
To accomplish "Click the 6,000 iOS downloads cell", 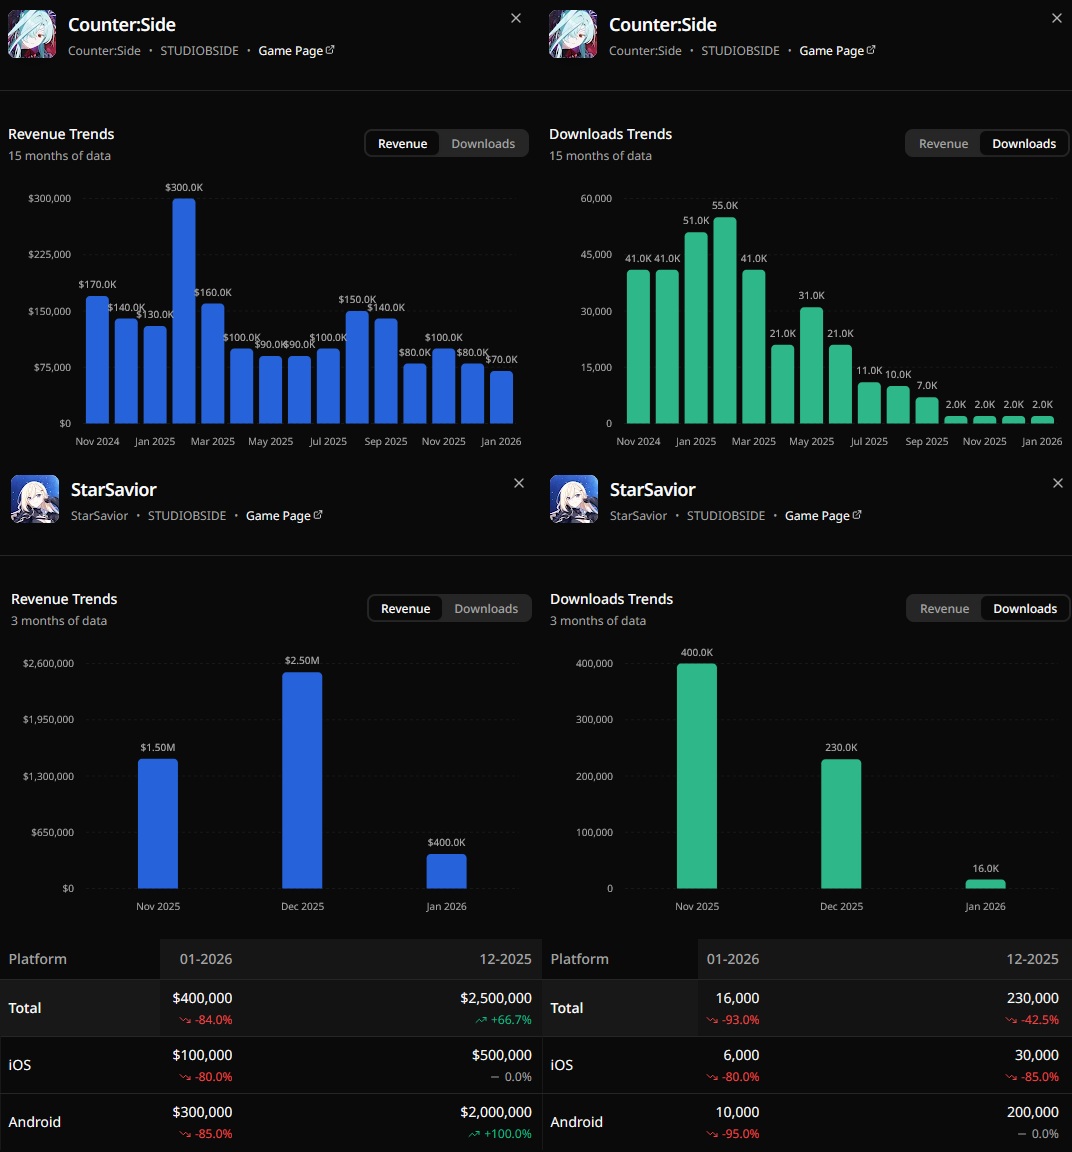I will pos(741,1055).
